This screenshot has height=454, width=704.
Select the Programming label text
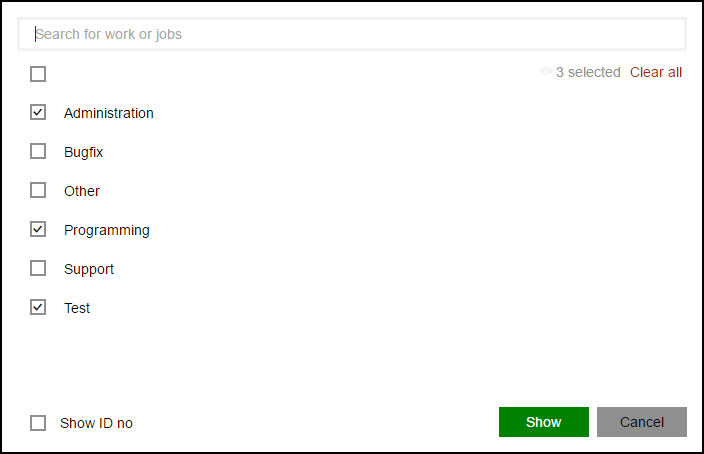tap(107, 230)
